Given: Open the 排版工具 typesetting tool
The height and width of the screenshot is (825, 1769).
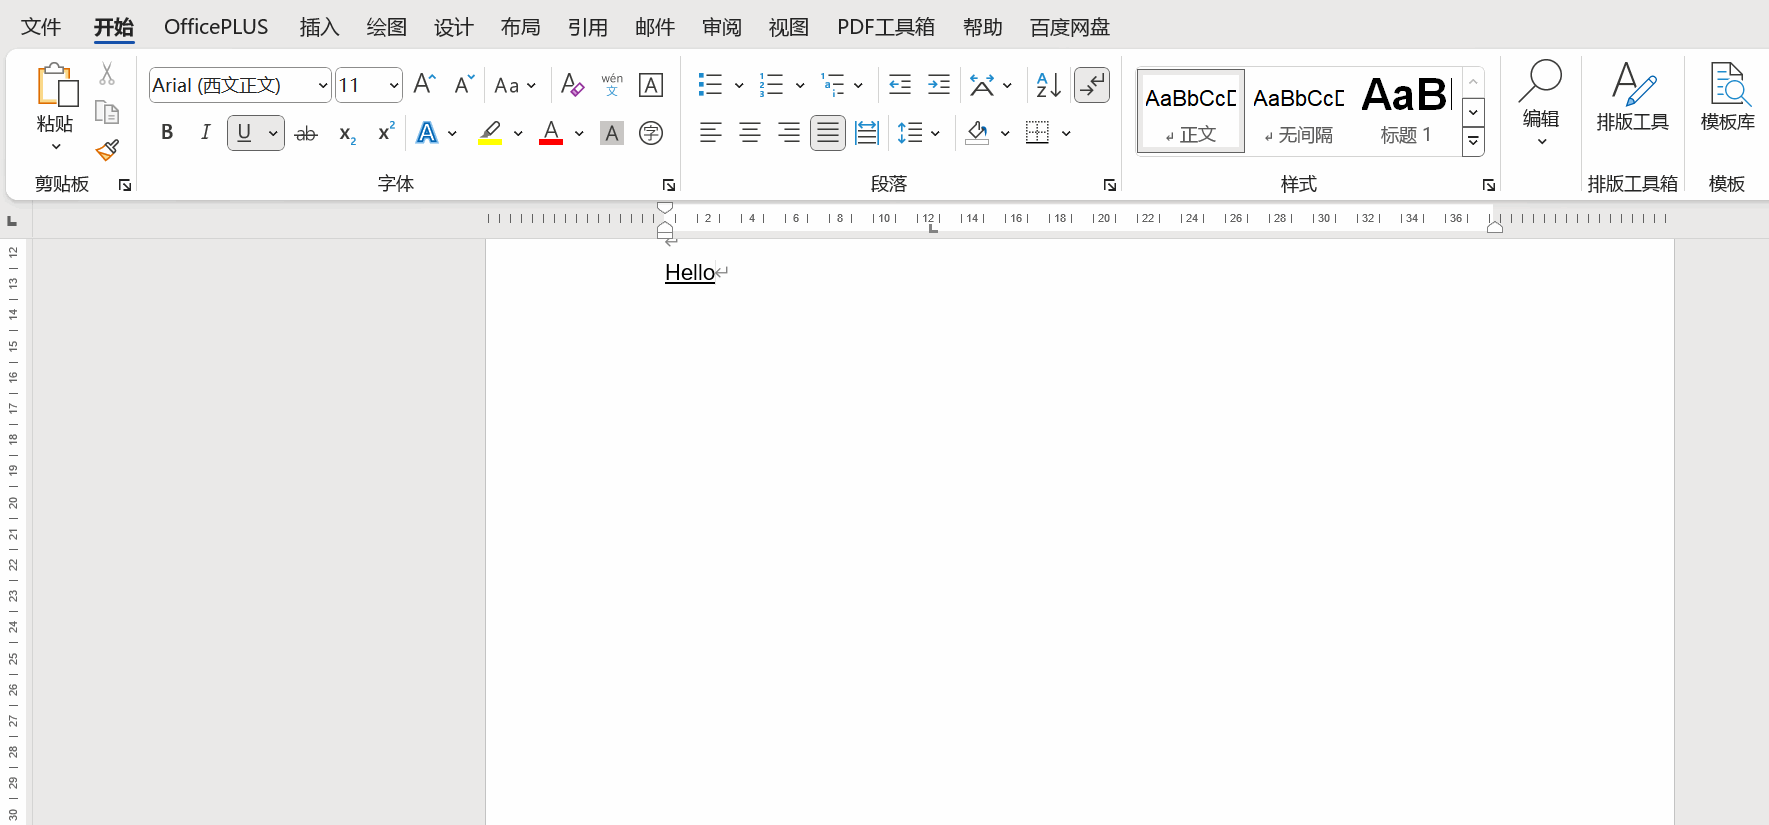Looking at the screenshot, I should 1632,97.
